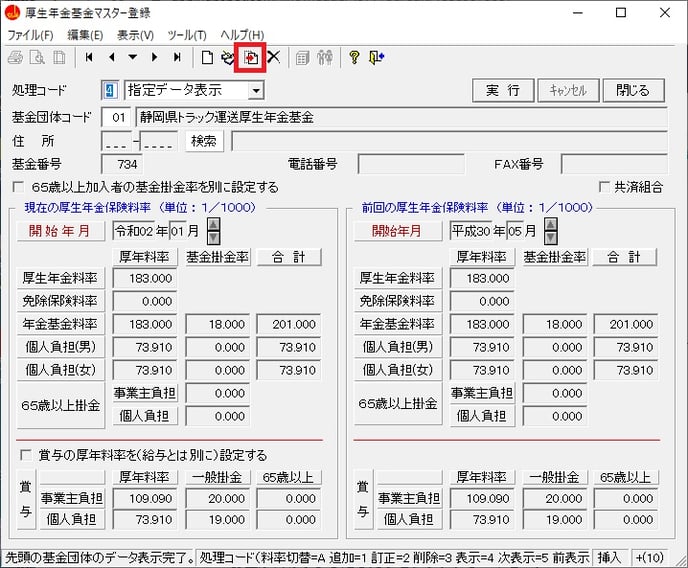Go to next record arrow
The height and width of the screenshot is (568, 688).
[154, 57]
